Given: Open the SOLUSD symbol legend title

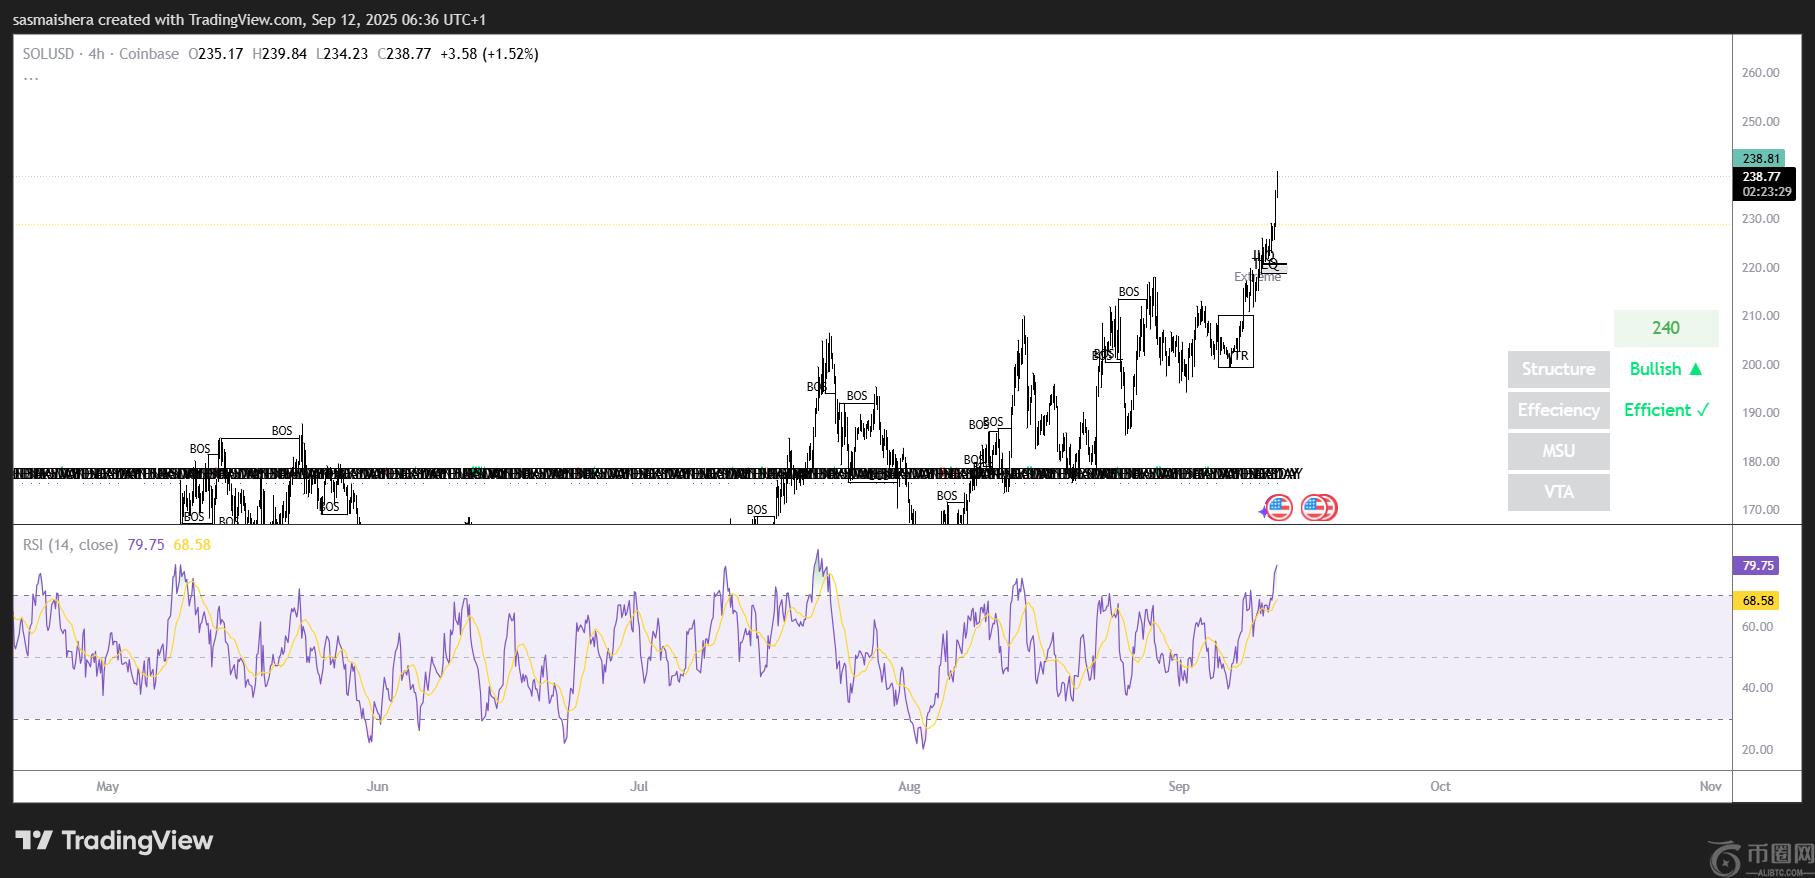Looking at the screenshot, I should point(48,54).
